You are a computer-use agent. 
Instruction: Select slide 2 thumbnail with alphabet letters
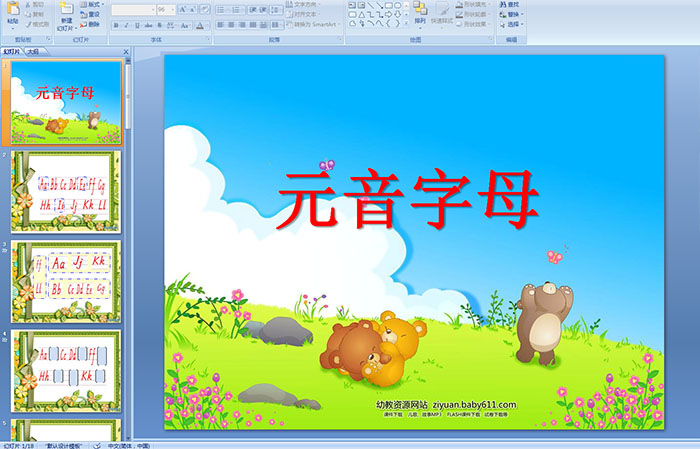pyautogui.click(x=66, y=192)
